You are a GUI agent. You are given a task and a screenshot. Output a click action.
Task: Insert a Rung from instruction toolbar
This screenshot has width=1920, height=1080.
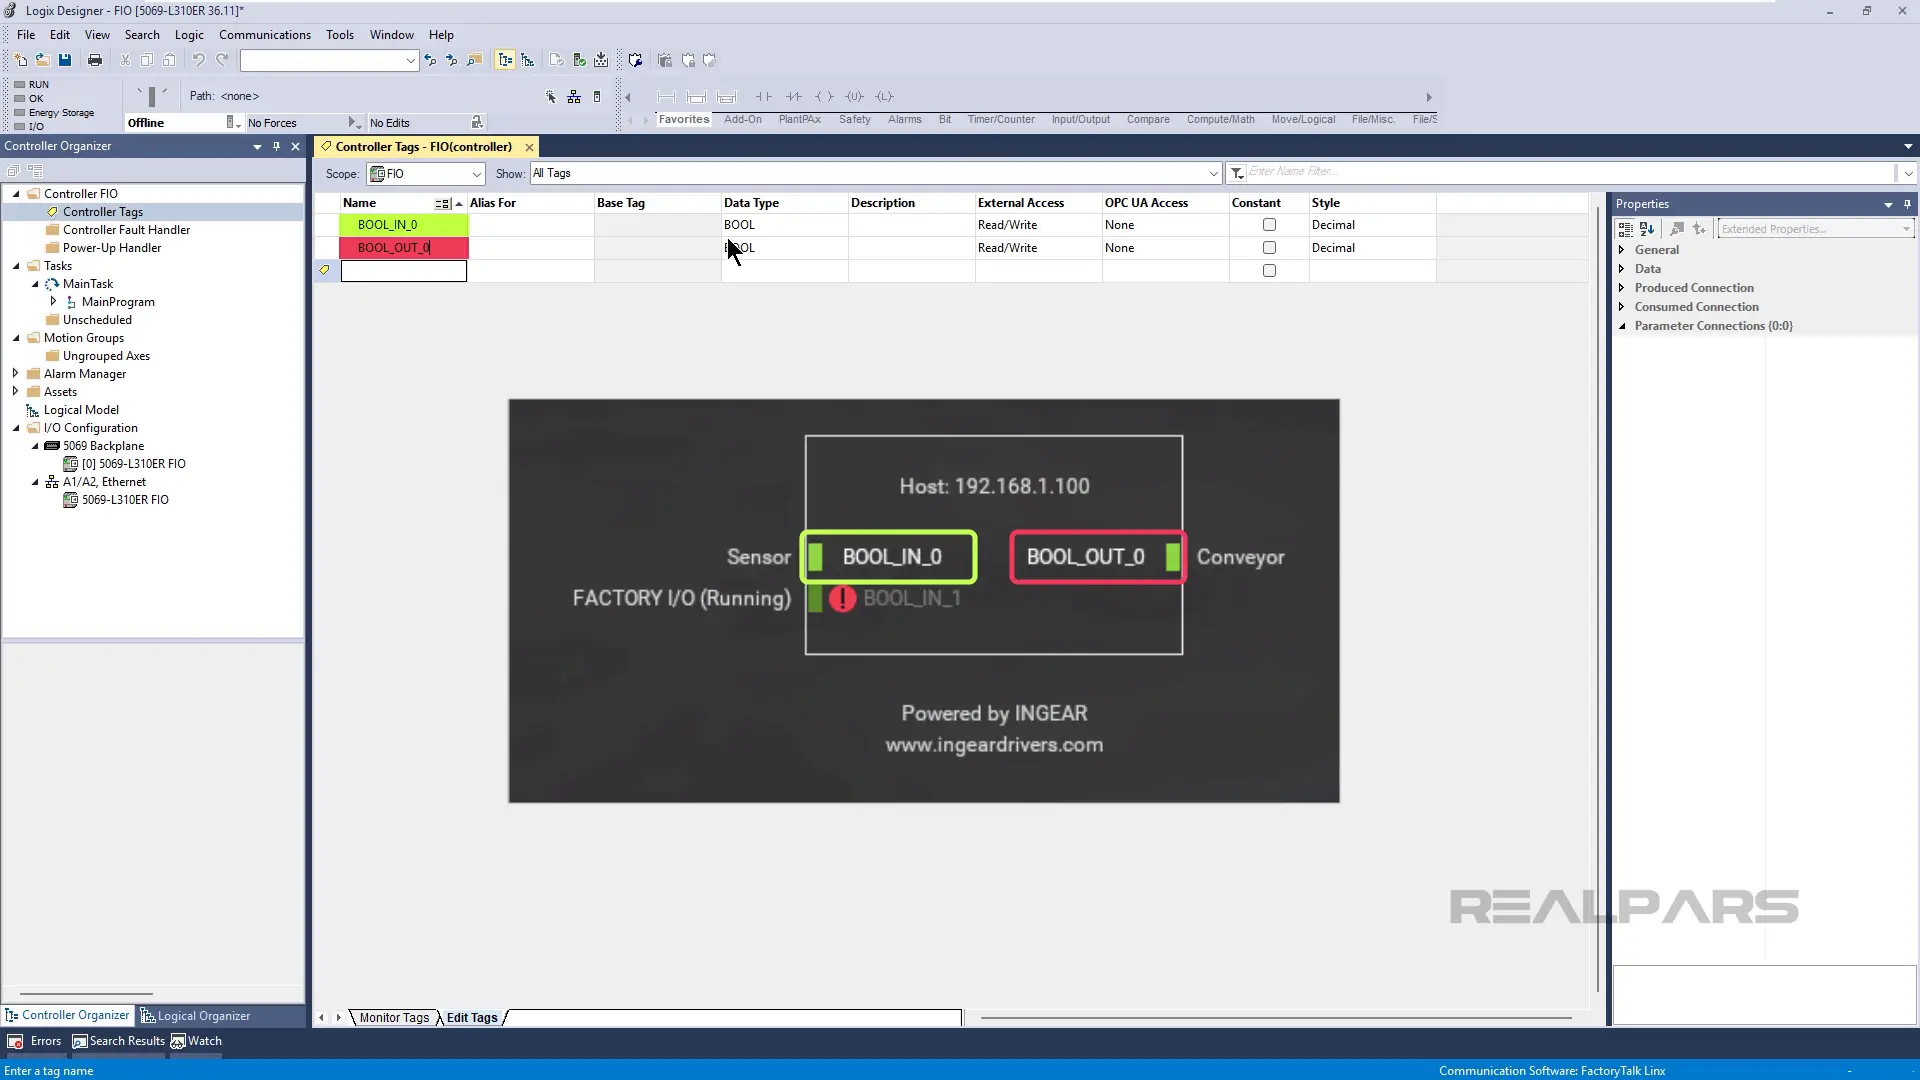coord(666,97)
